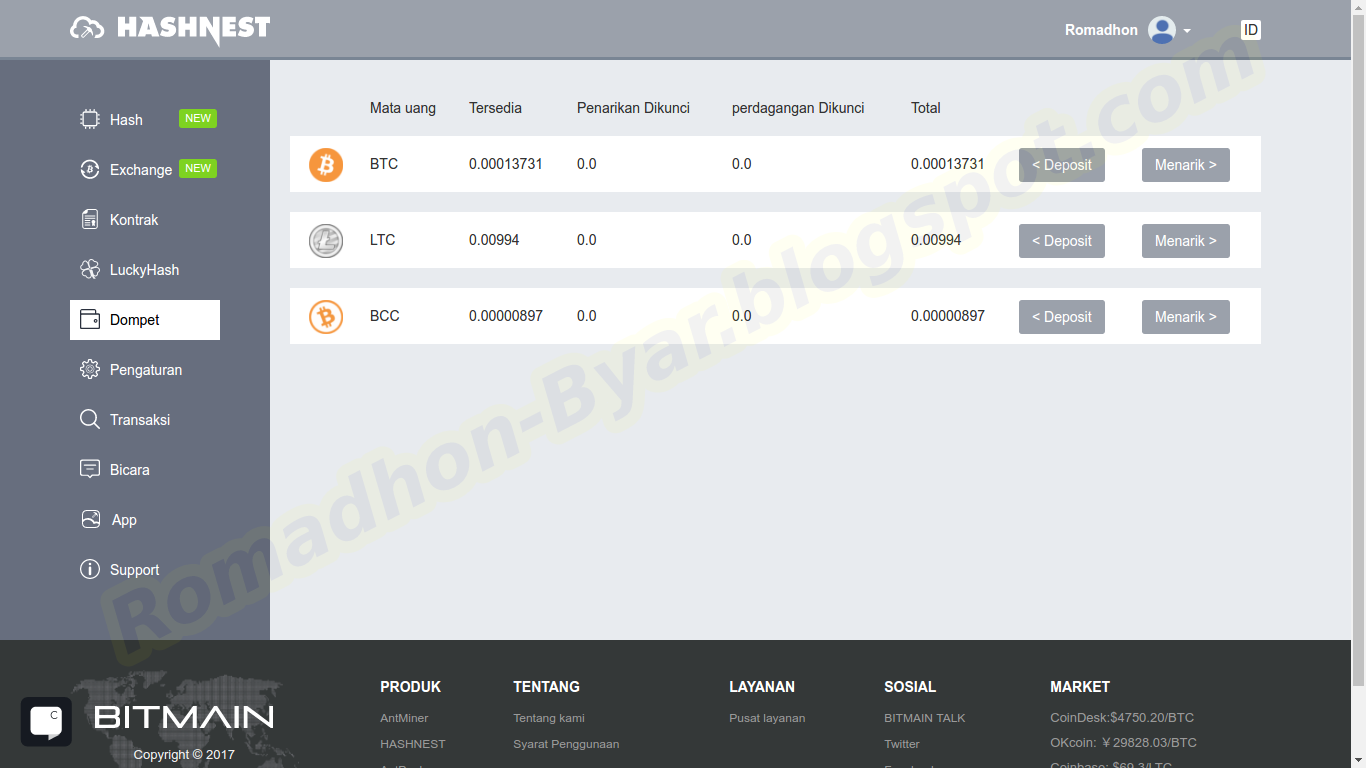Viewport: 1366px width, 768px height.
Task: Click the green NEW badge beside Hash
Action: point(198,118)
